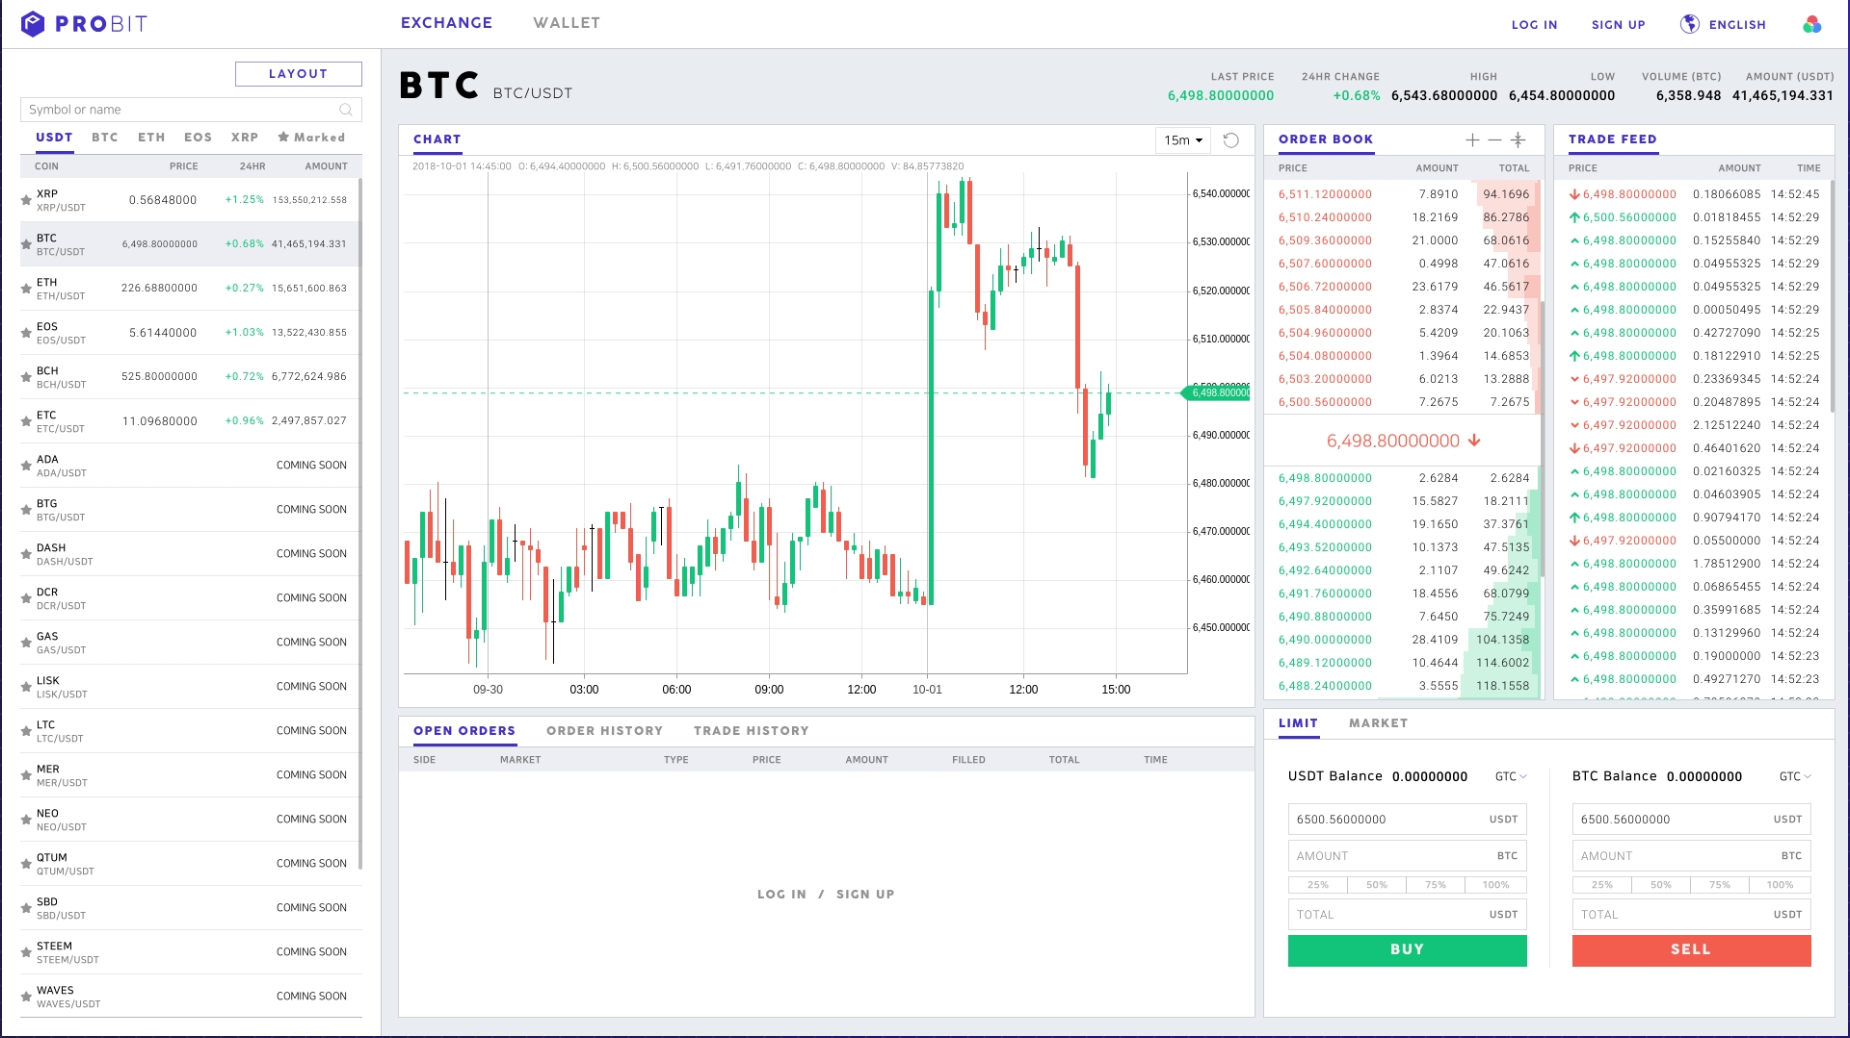Star the ETH/USDT pair

26,289
